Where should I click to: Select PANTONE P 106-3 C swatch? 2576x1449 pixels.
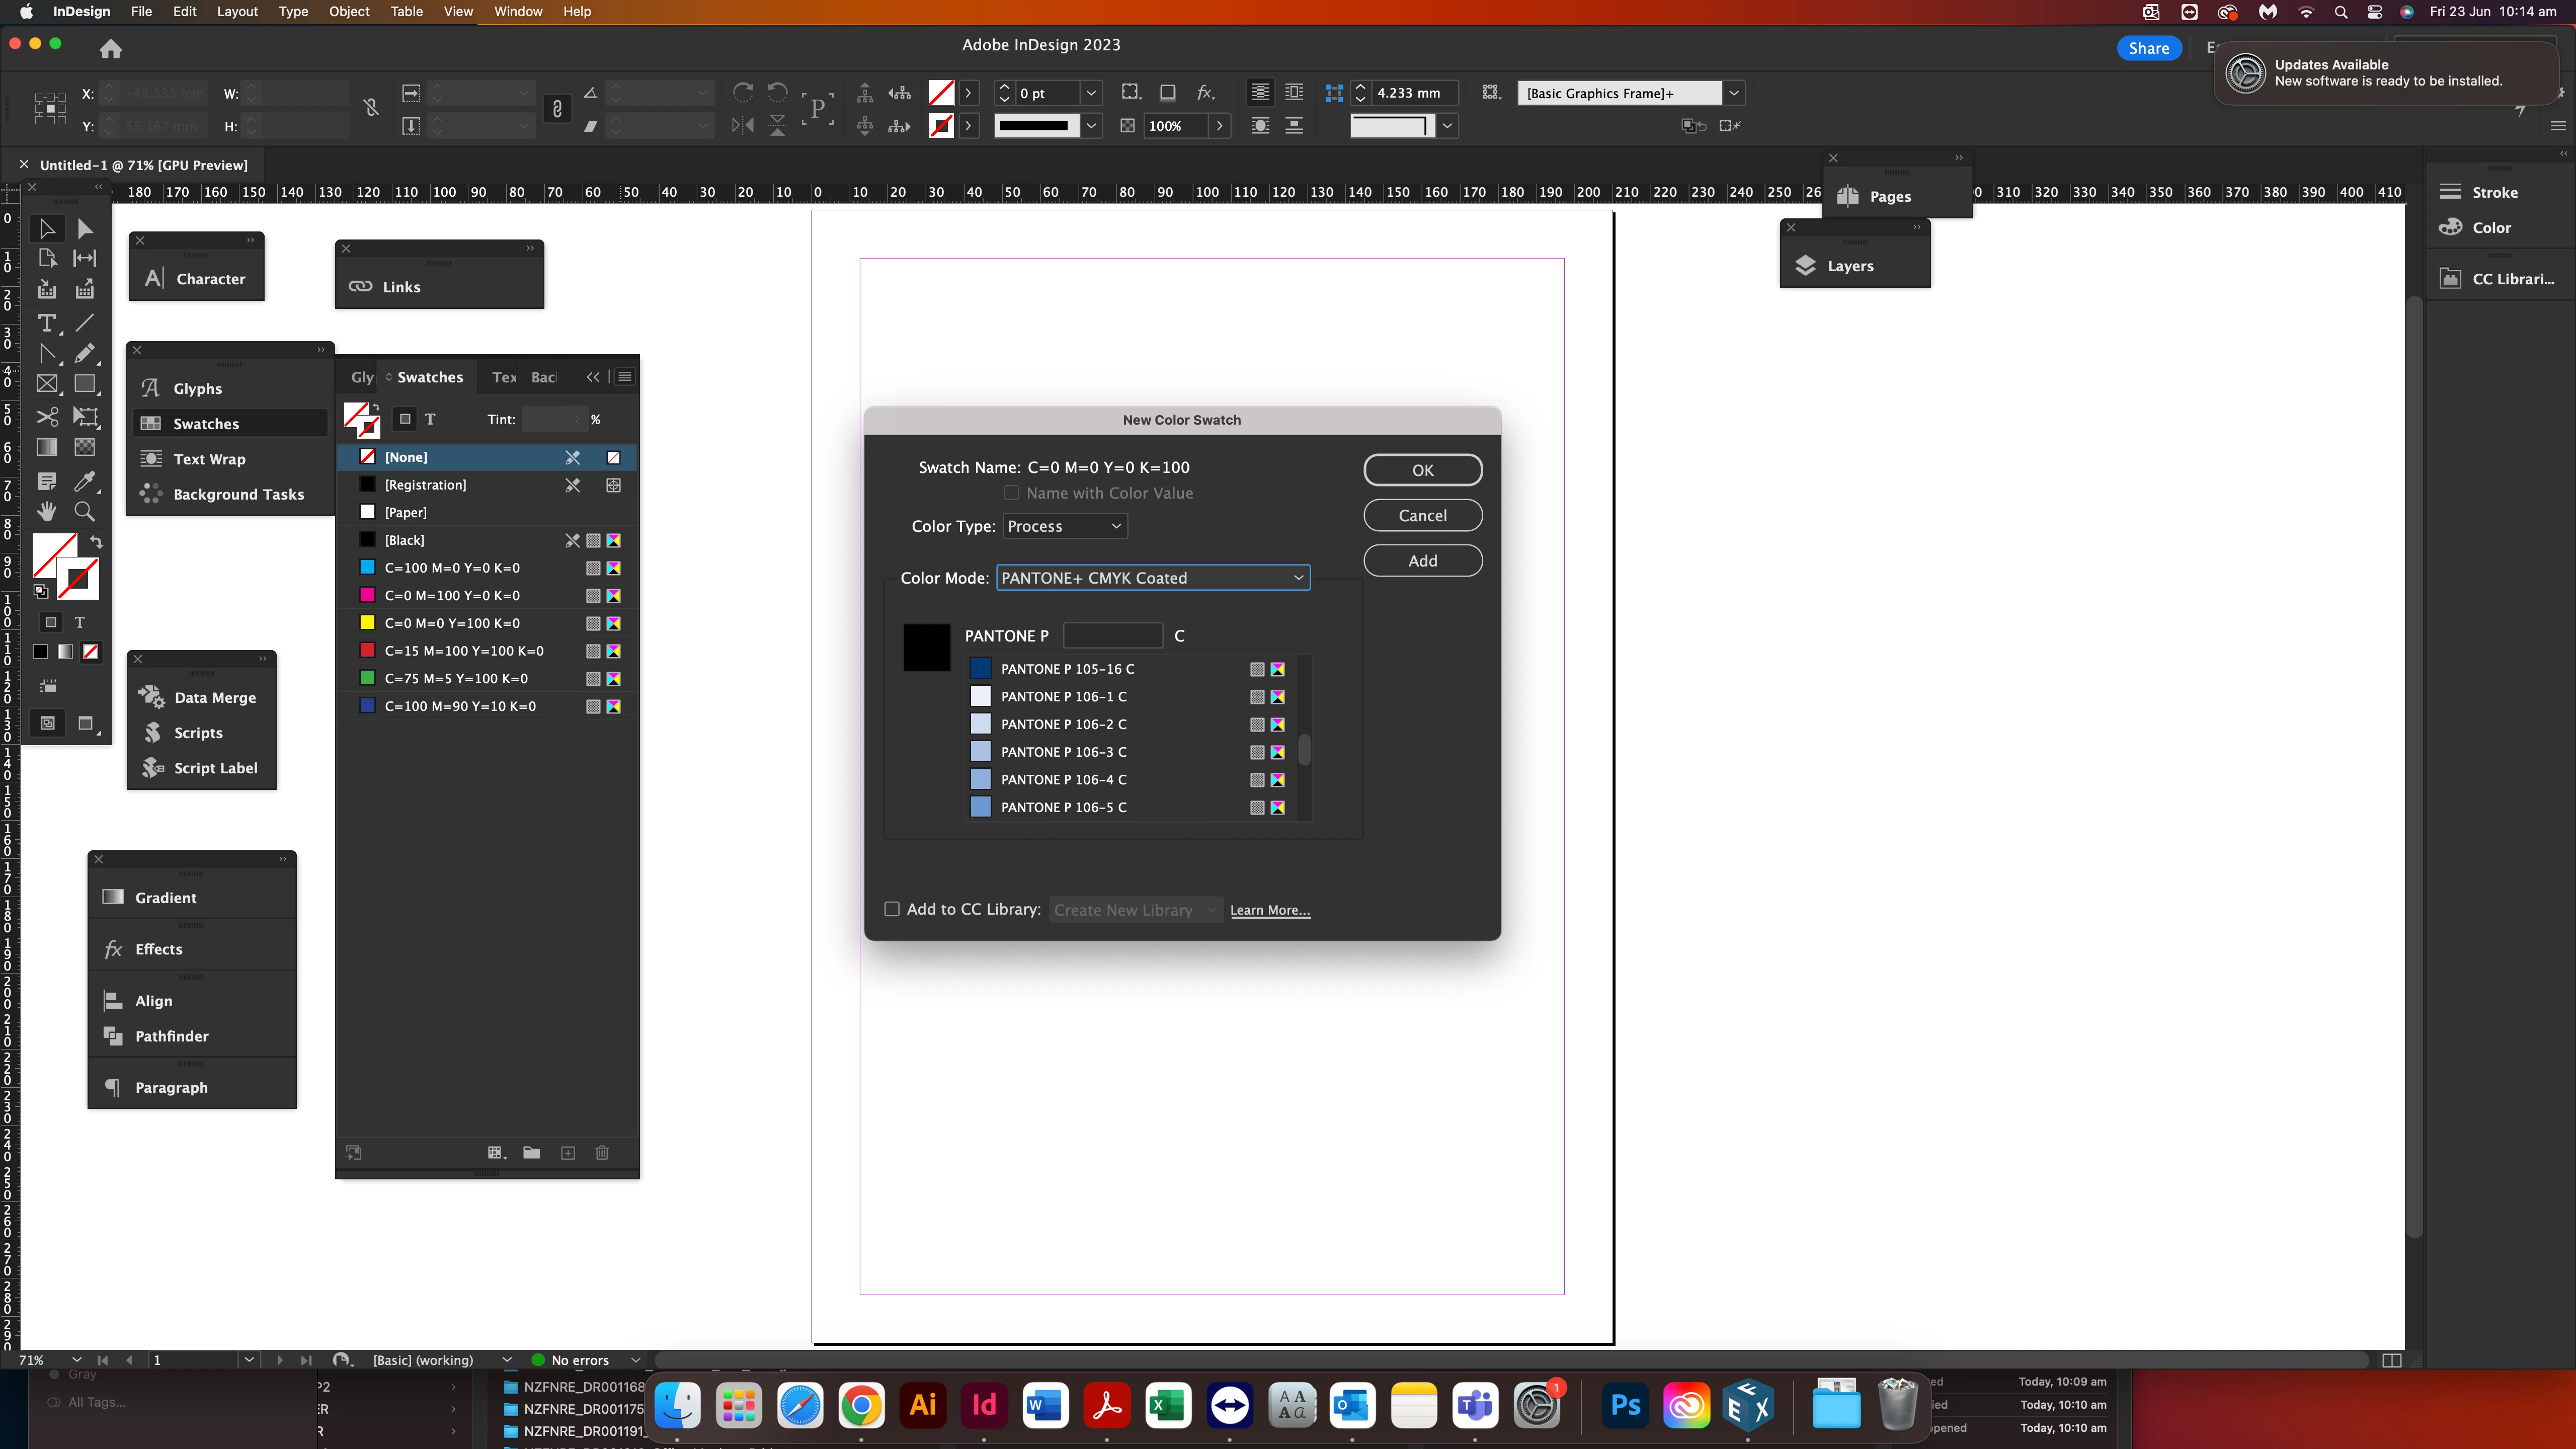point(1063,752)
